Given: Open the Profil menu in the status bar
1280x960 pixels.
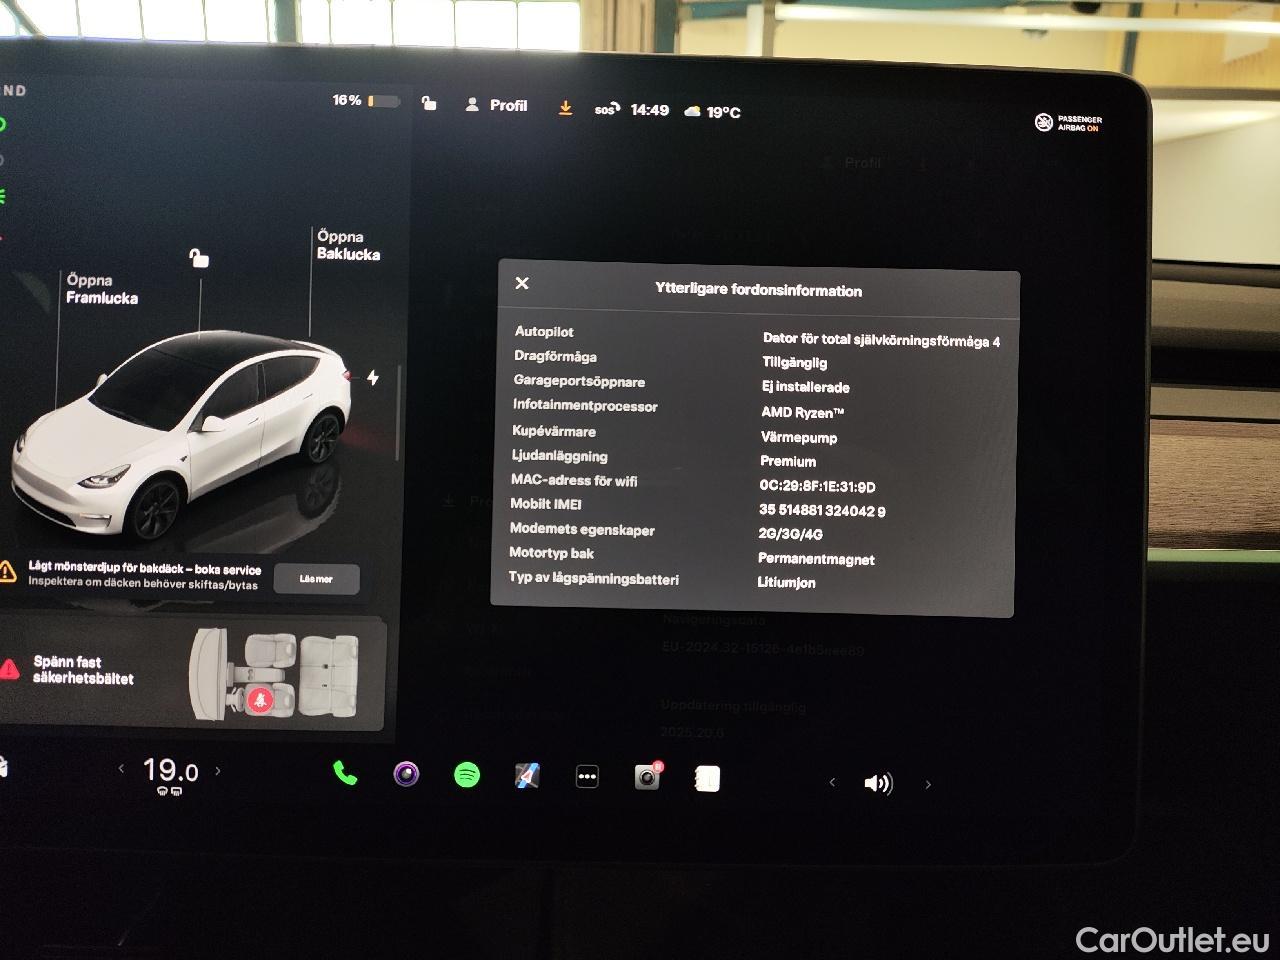Looking at the screenshot, I should click(496, 105).
